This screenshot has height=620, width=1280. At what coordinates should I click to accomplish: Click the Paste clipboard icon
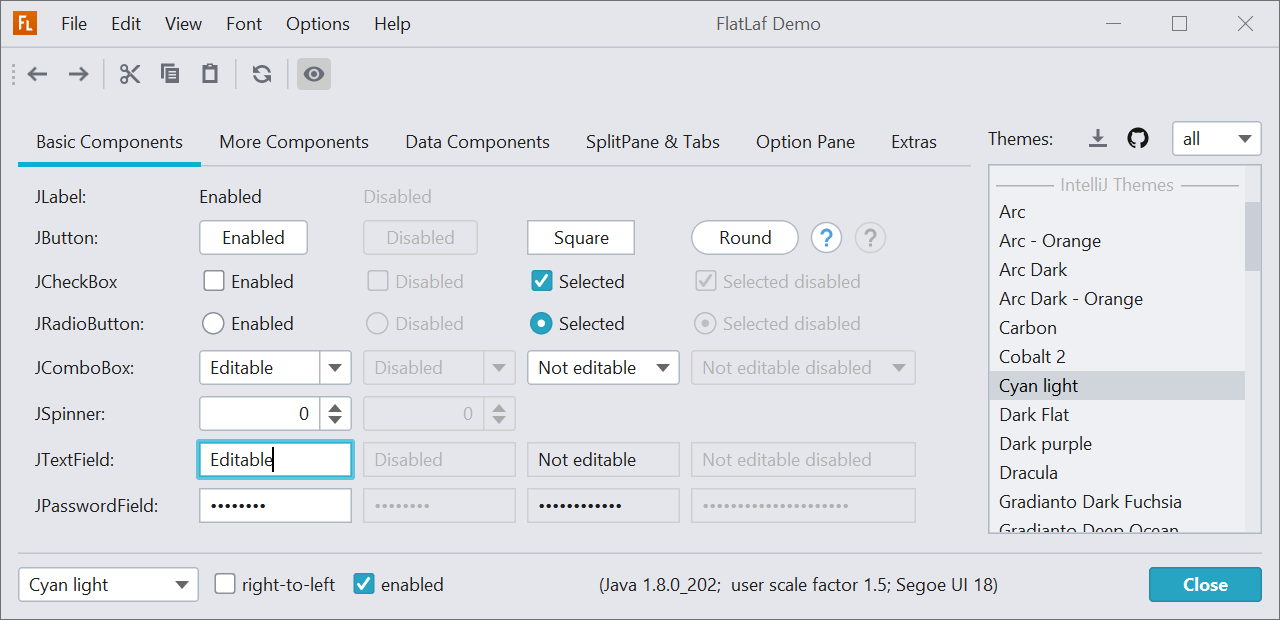210,74
